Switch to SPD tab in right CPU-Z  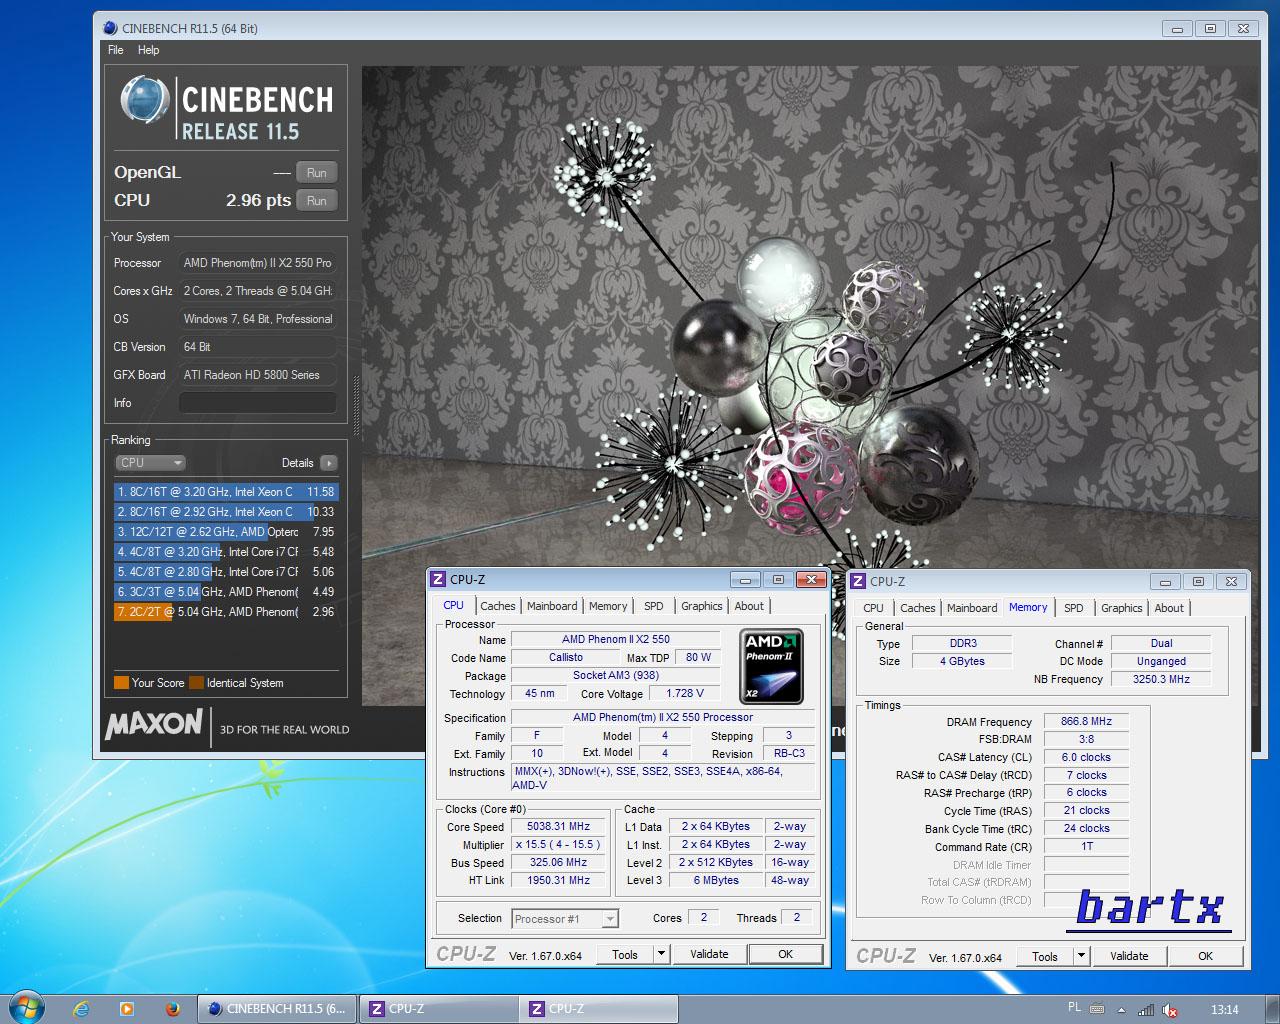[x=1073, y=608]
